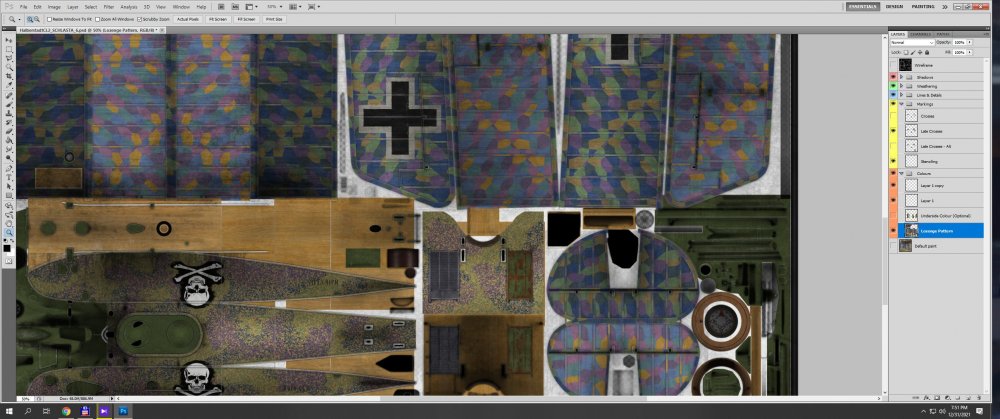Viewport: 1000px width, 419px height.
Task: Show the Crosses layer
Action: (x=893, y=116)
